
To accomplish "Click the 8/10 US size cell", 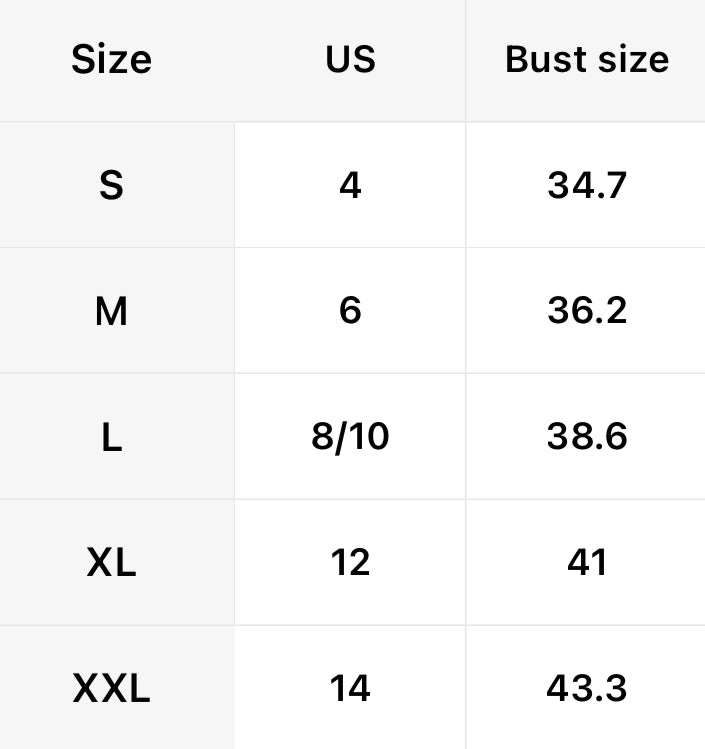I will pos(350,438).
